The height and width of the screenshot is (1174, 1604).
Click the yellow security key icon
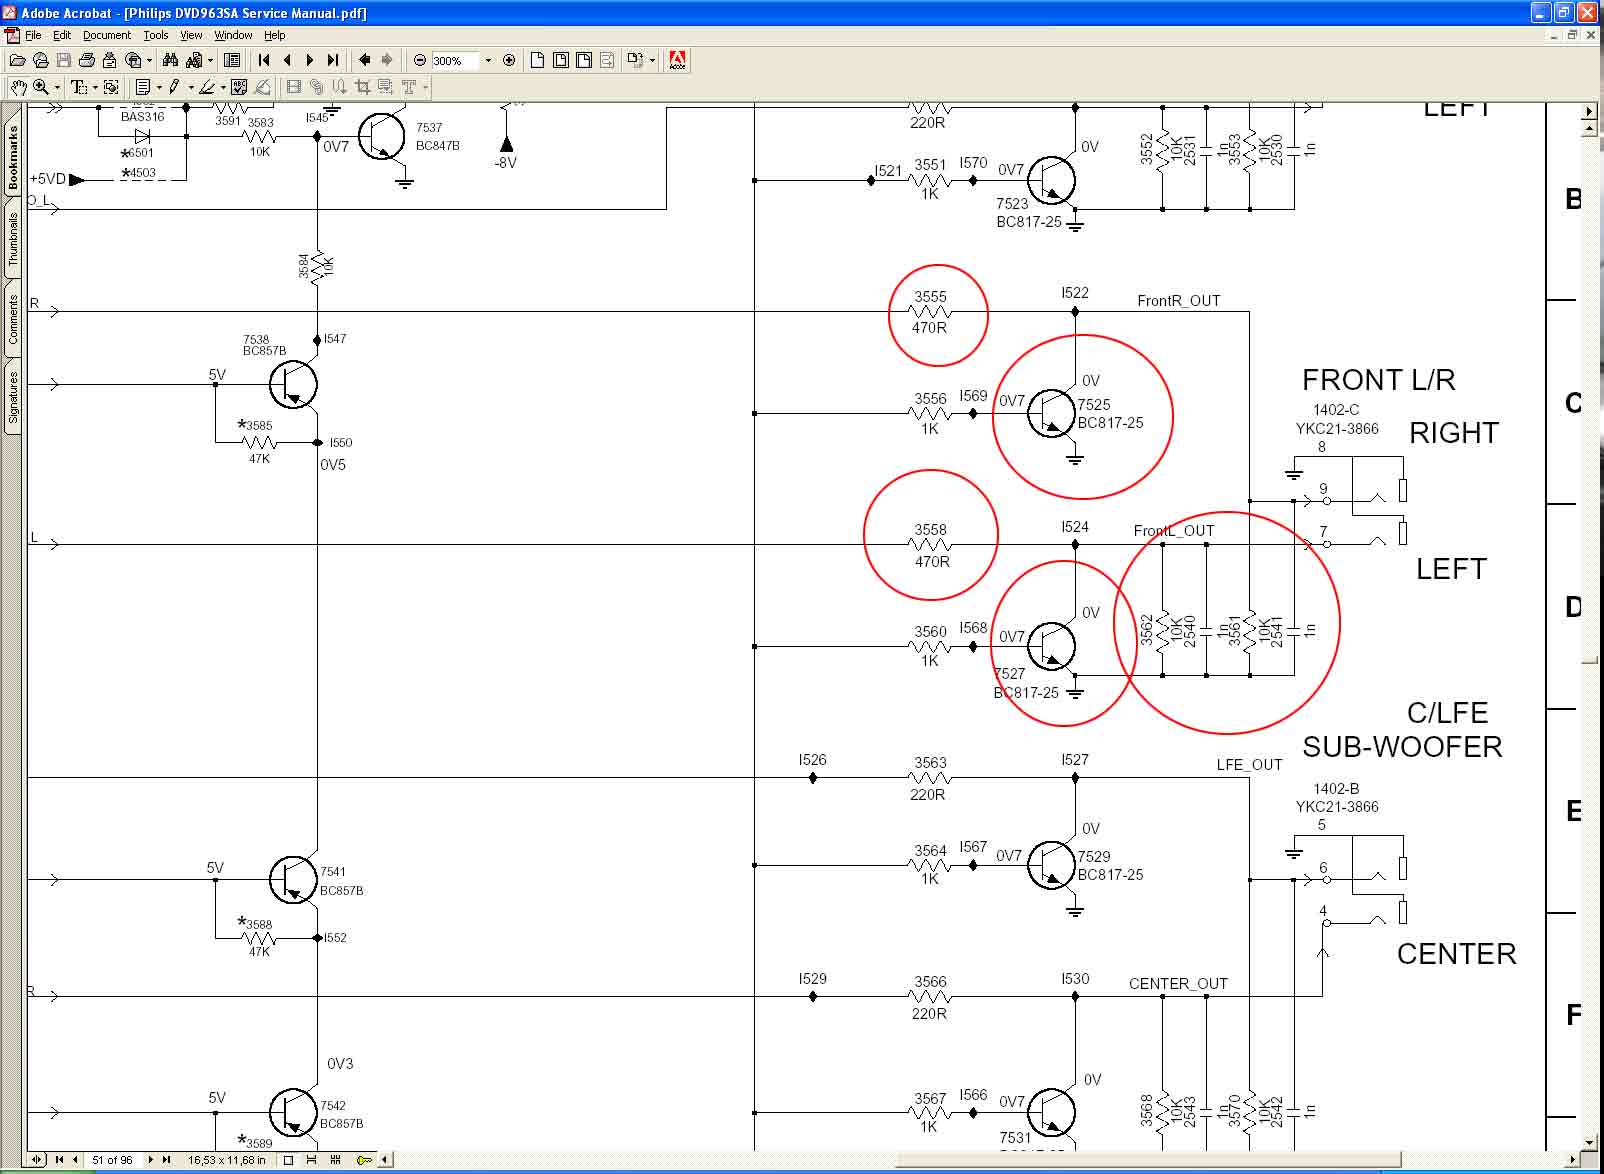click(364, 1160)
